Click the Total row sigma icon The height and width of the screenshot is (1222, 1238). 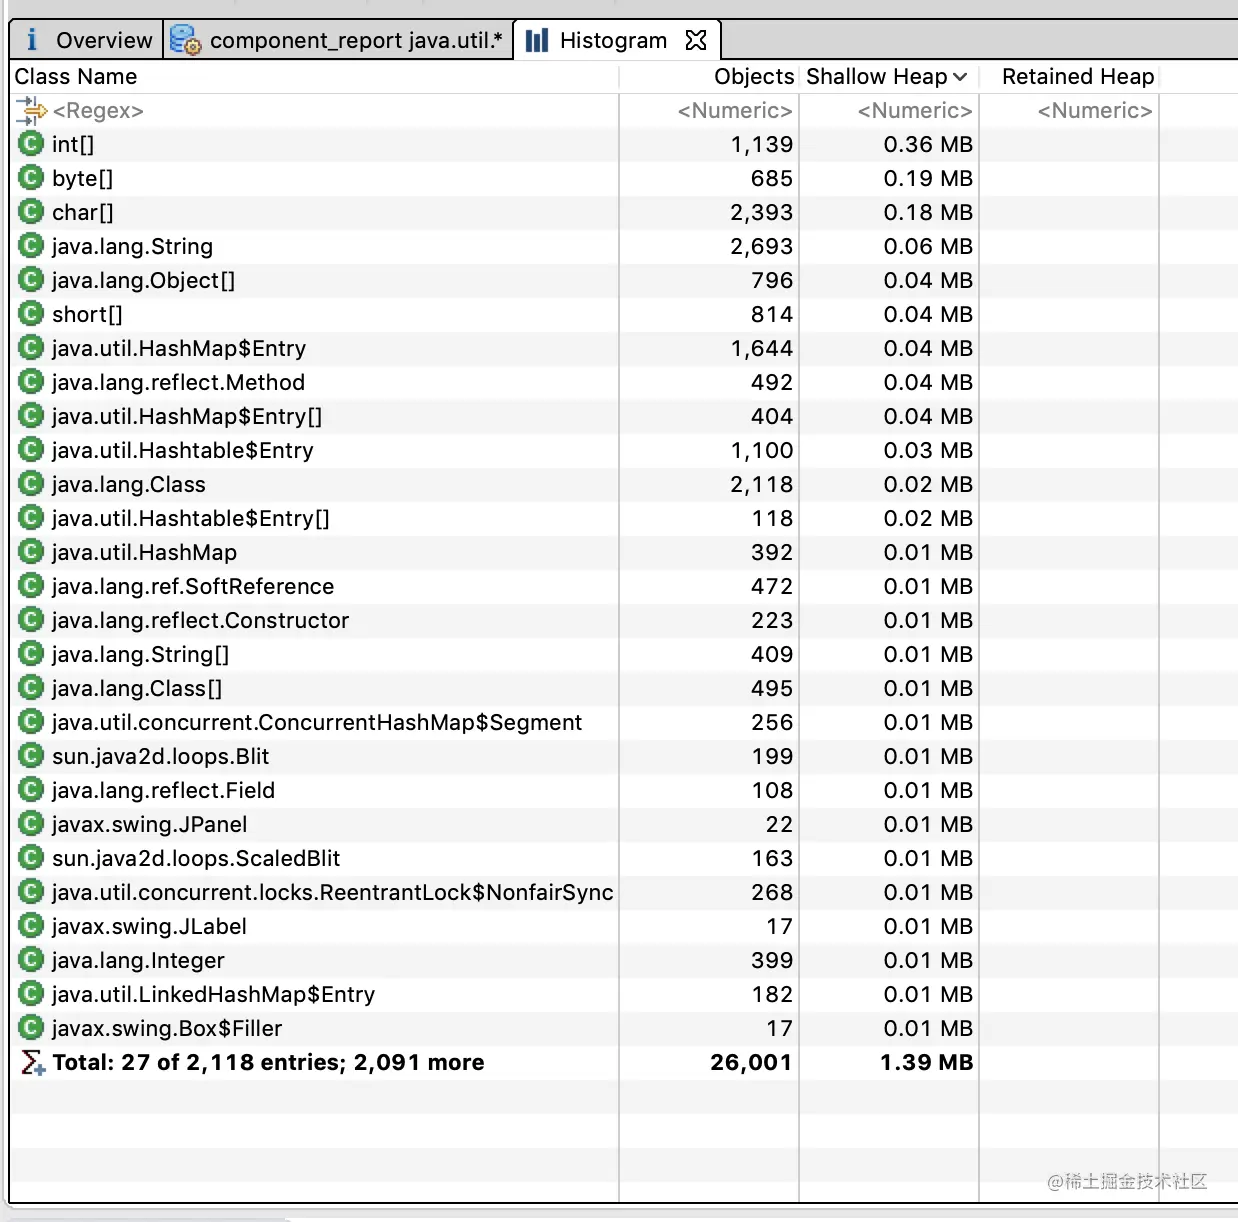tap(33, 1062)
